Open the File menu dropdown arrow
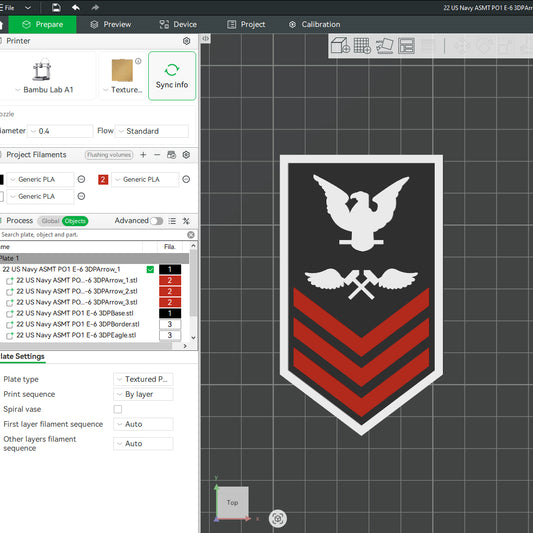Screen dimensions: 533x533 (28, 7)
